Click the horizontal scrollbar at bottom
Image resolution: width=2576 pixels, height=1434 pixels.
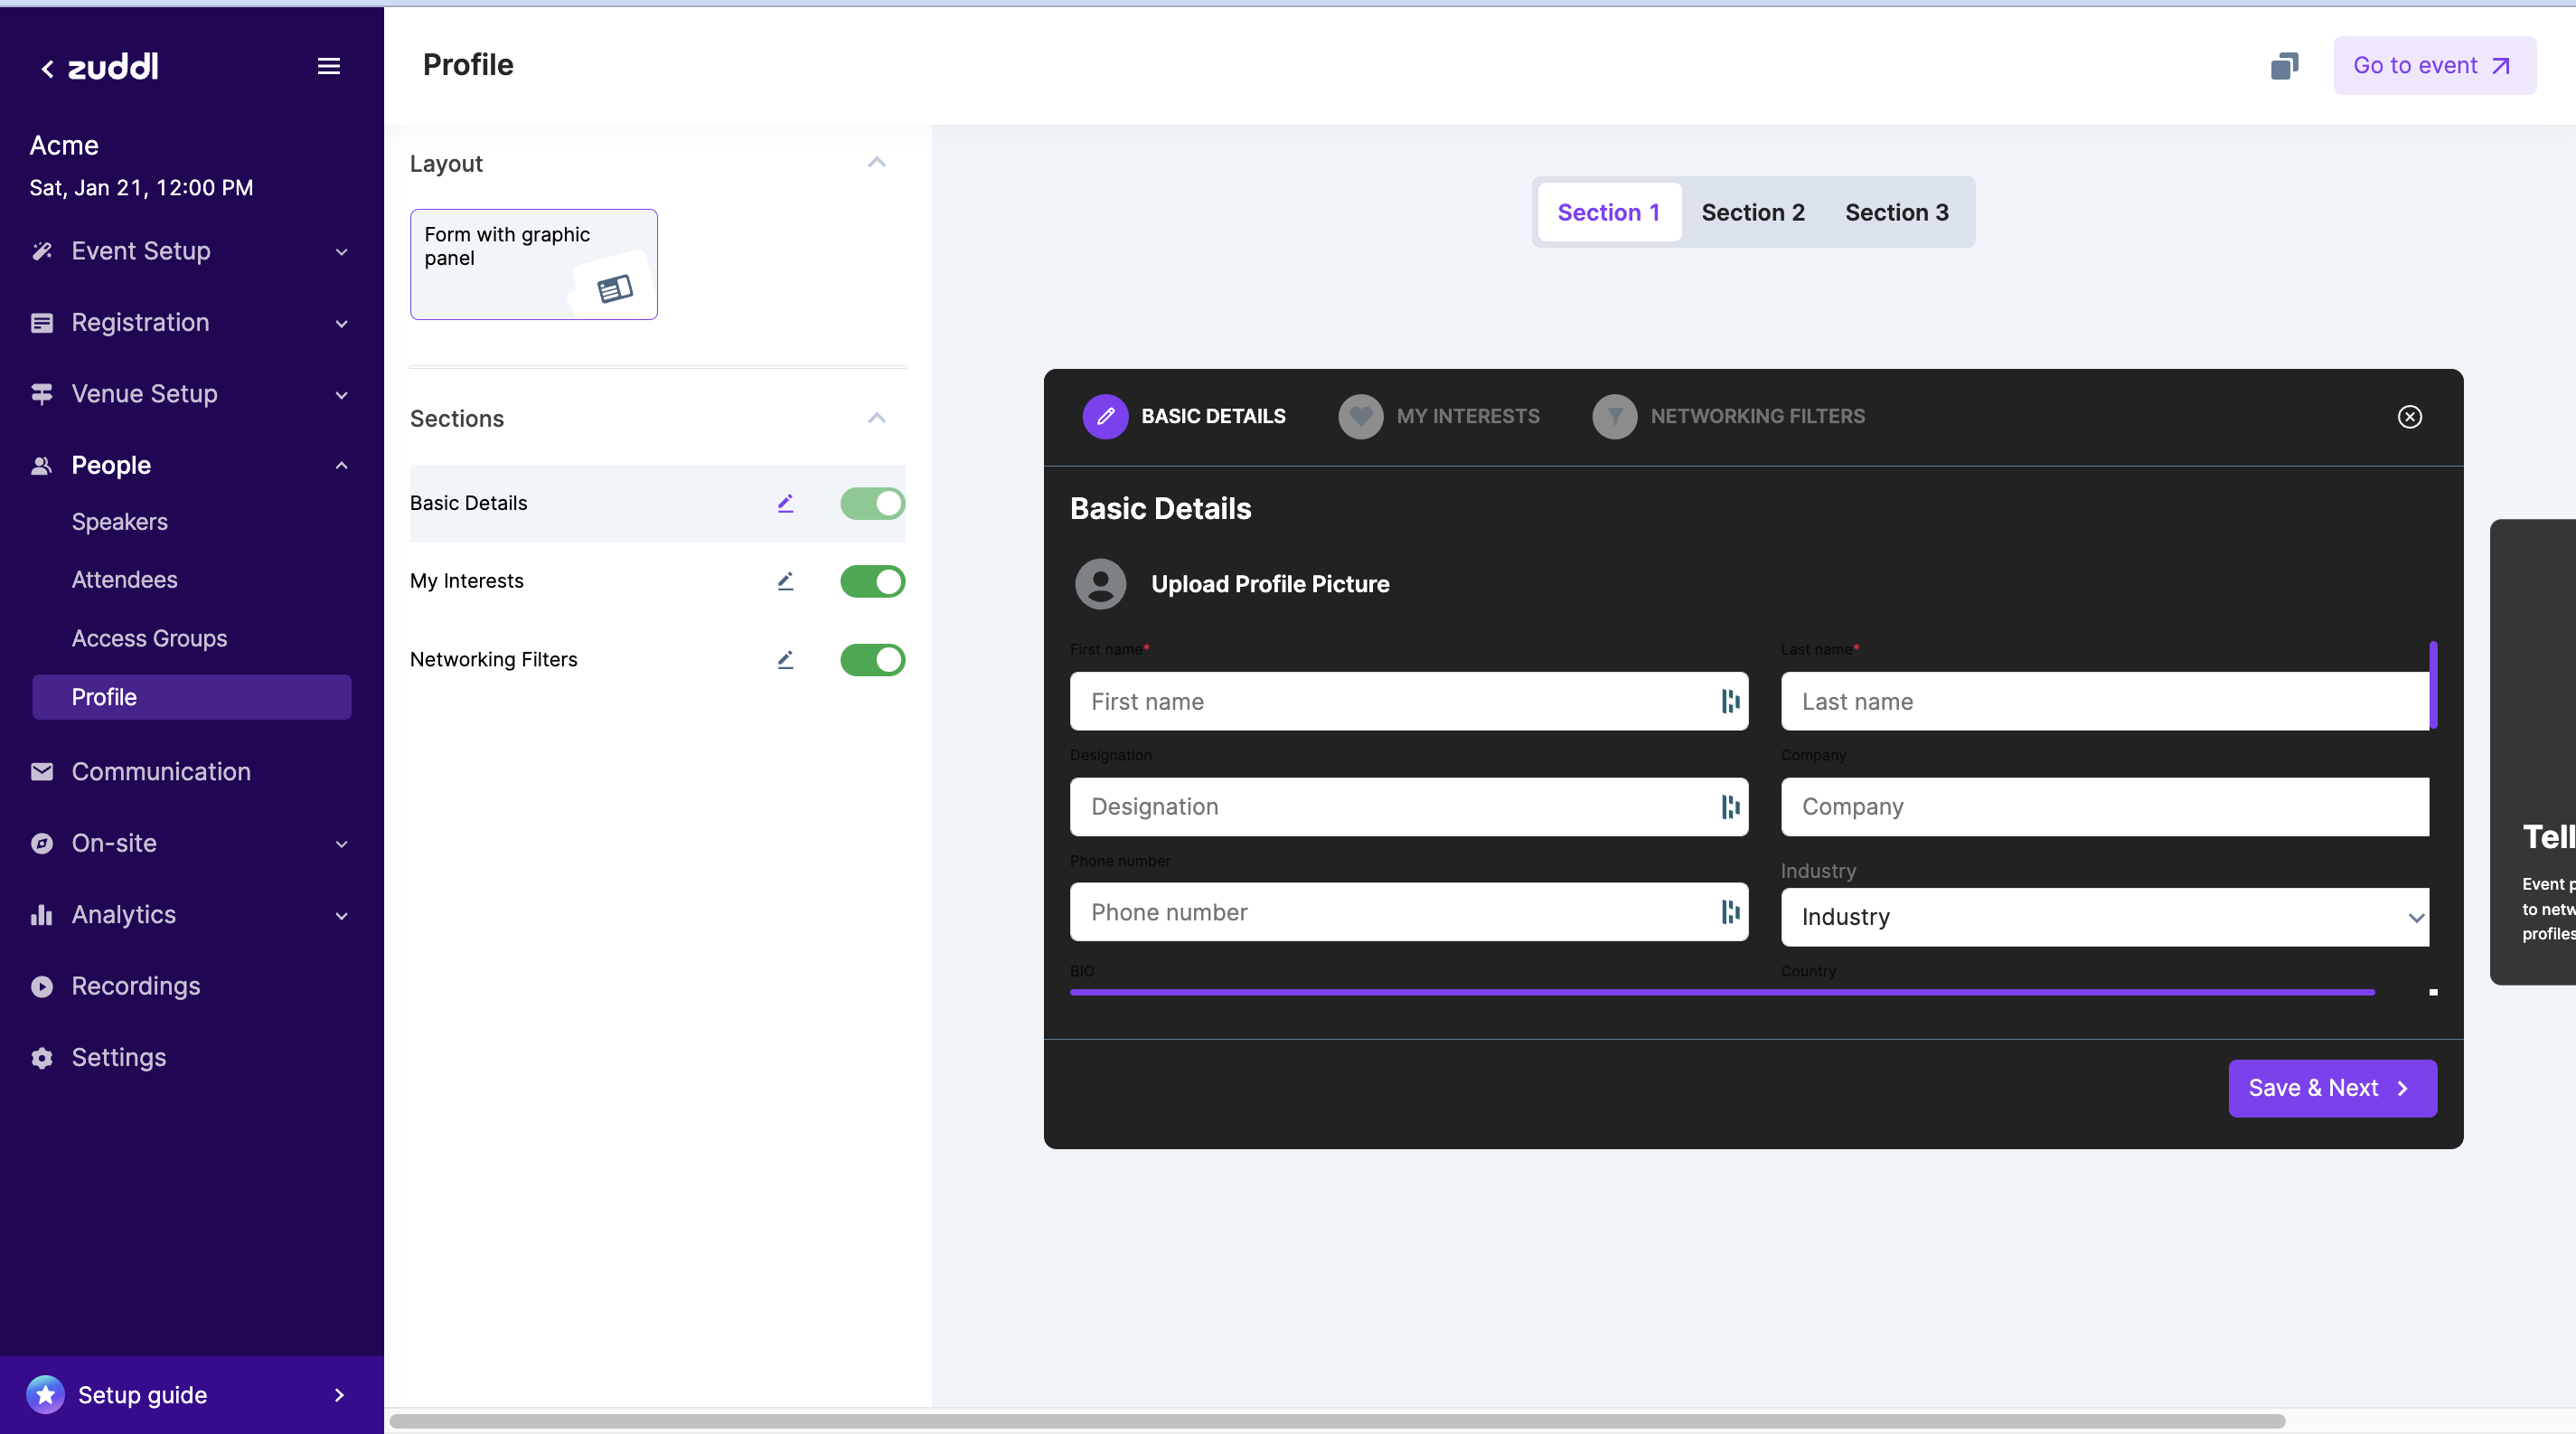(x=1336, y=1421)
